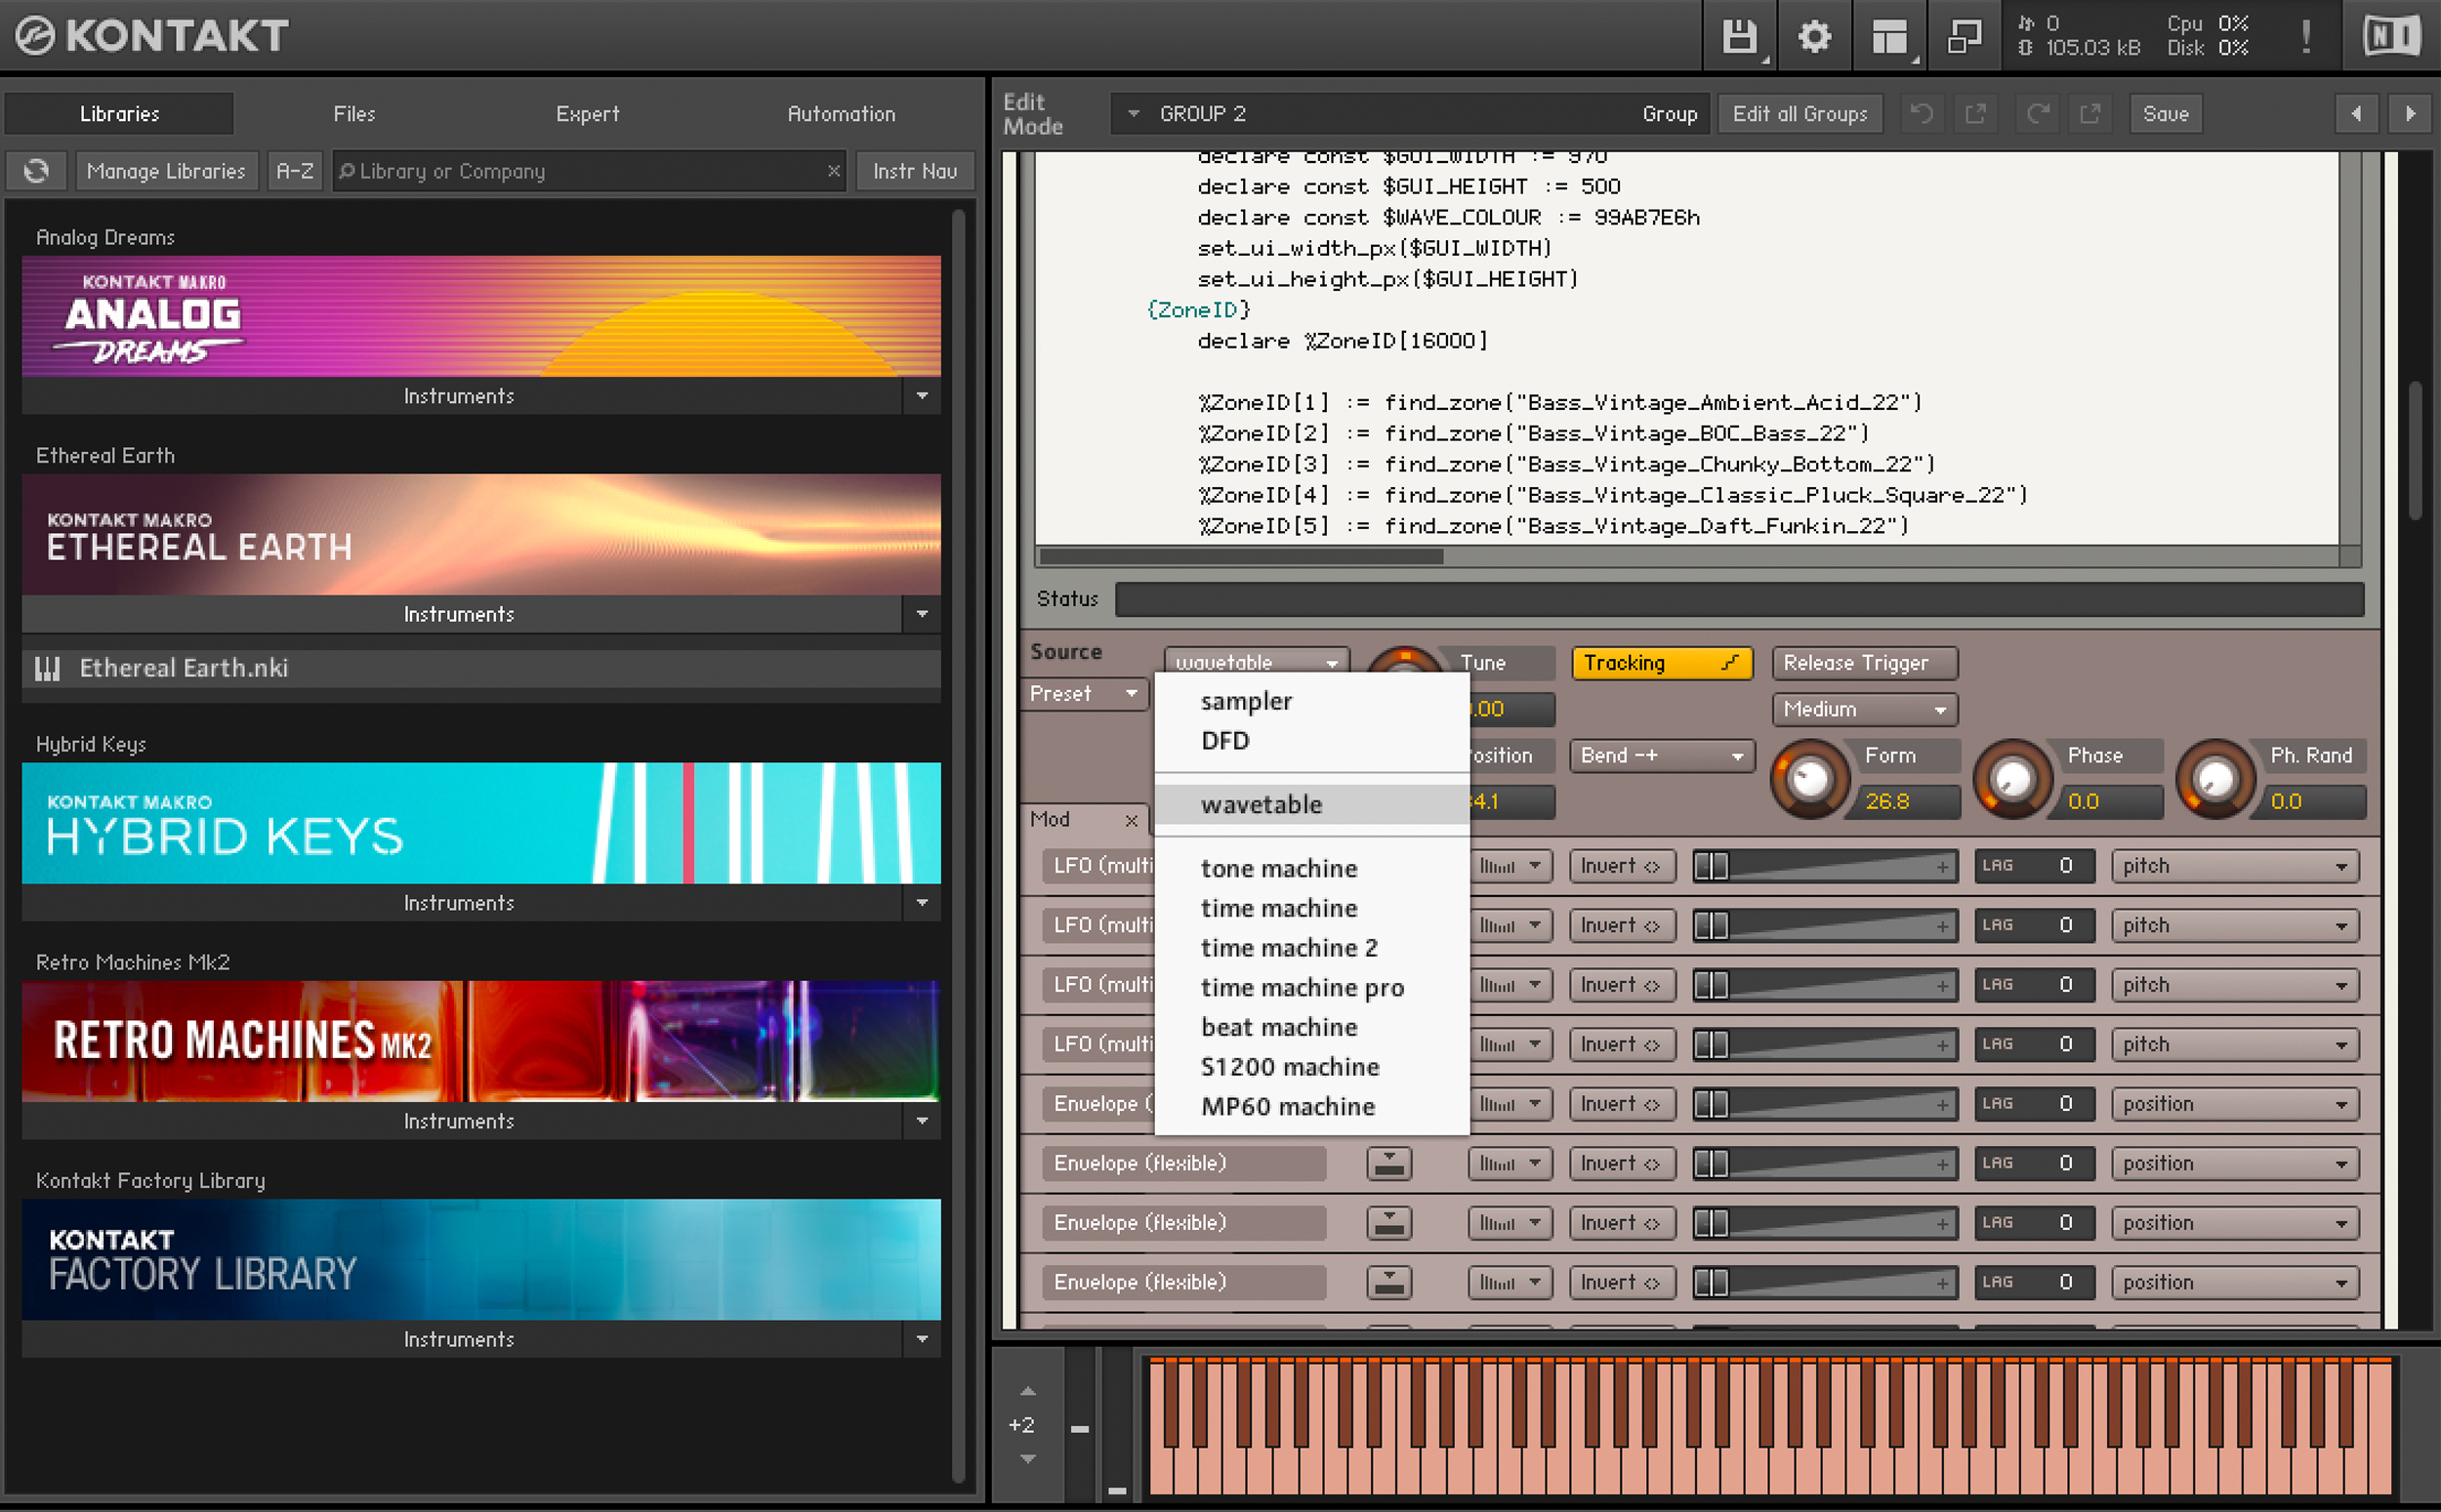Toggle the browser panel layout icon

coord(1890,37)
